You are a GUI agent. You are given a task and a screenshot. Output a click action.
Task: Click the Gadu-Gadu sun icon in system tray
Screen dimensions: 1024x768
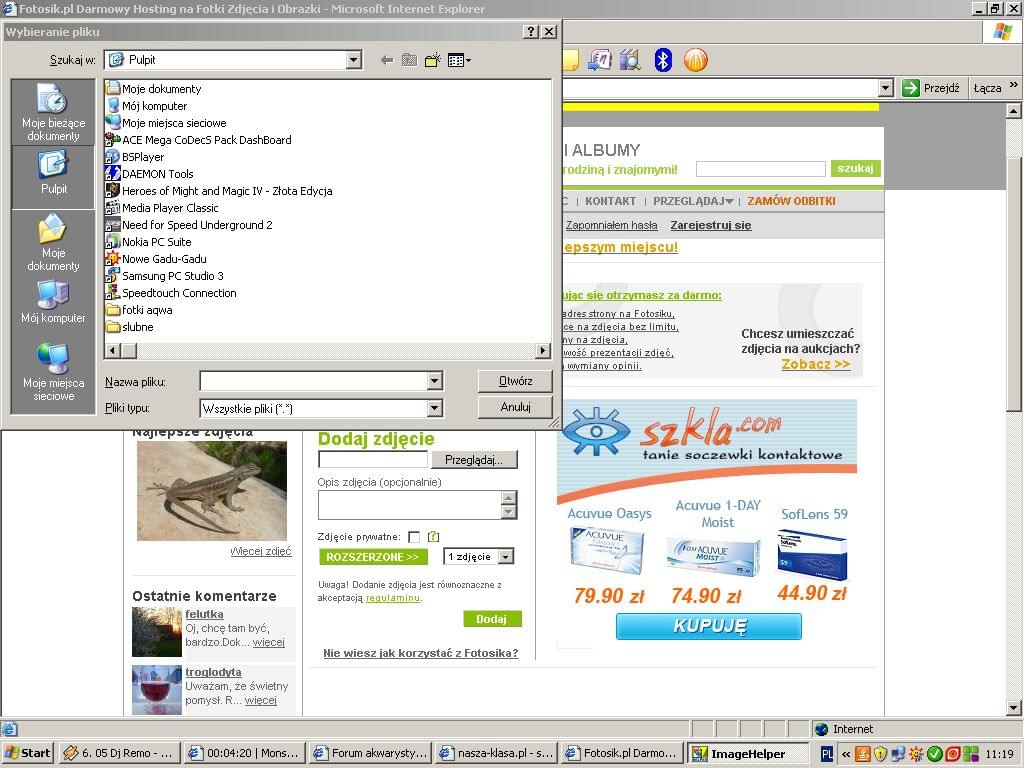916,754
